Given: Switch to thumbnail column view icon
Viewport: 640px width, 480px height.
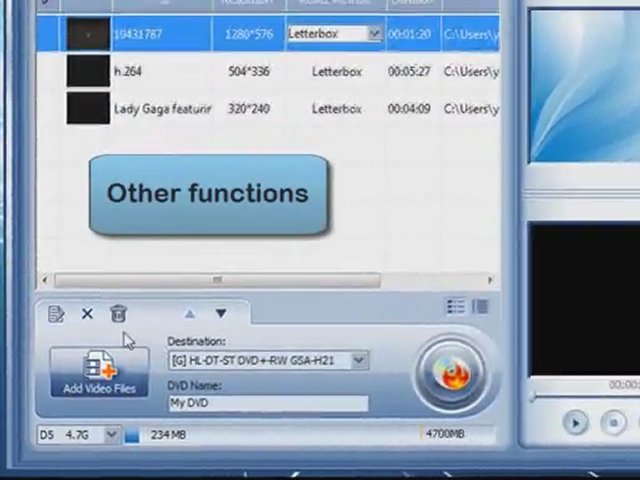Looking at the screenshot, I should tap(479, 307).
